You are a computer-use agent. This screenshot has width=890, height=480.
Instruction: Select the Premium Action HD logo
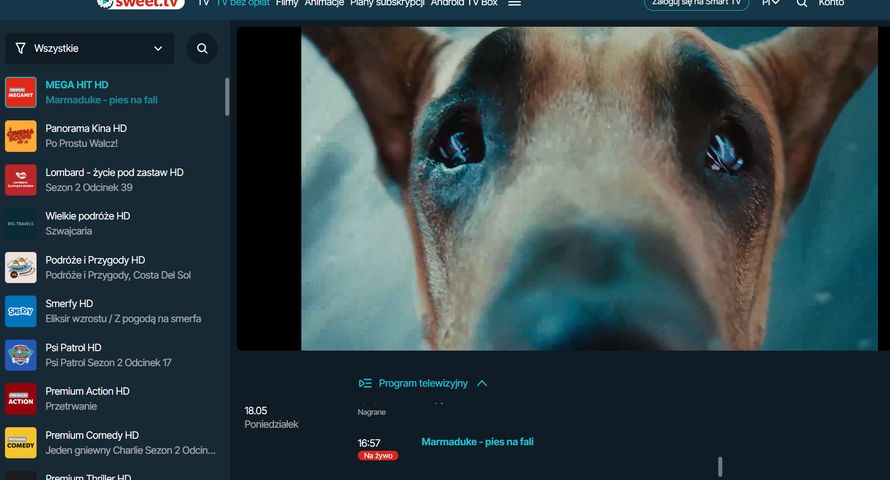(21, 399)
